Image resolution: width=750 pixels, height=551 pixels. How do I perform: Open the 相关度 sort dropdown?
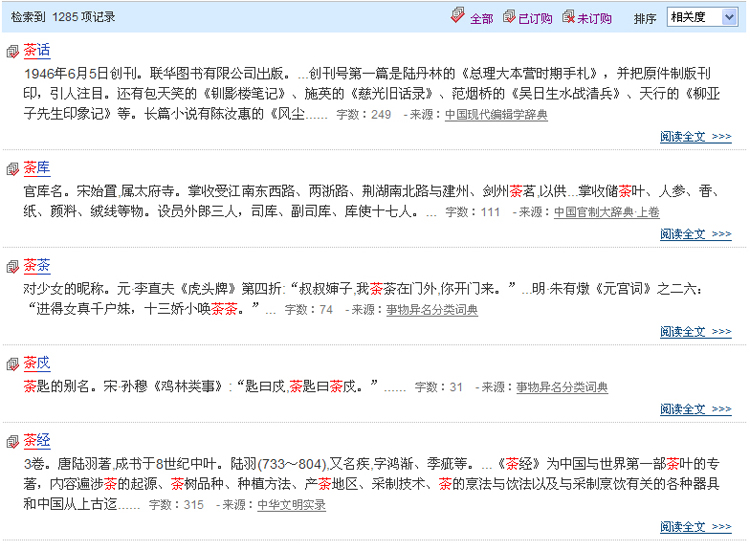tap(701, 17)
